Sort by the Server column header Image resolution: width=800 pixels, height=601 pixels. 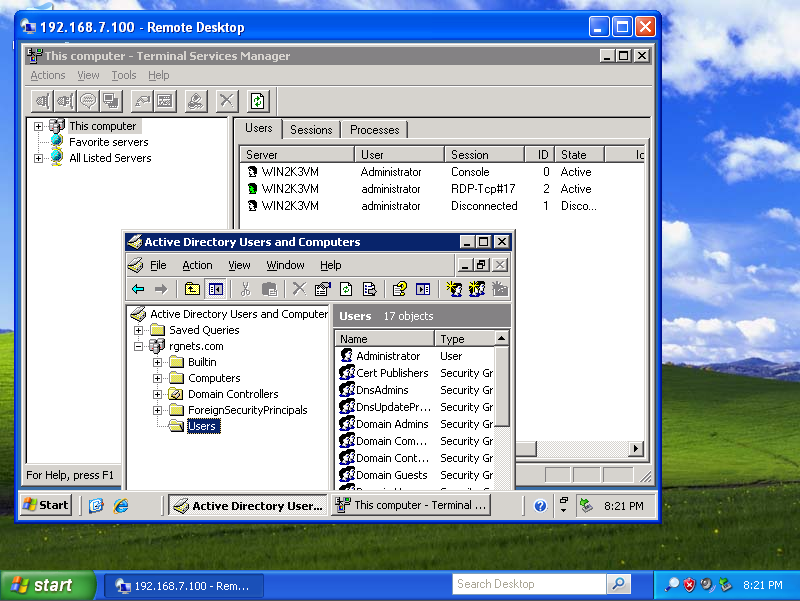pos(297,155)
